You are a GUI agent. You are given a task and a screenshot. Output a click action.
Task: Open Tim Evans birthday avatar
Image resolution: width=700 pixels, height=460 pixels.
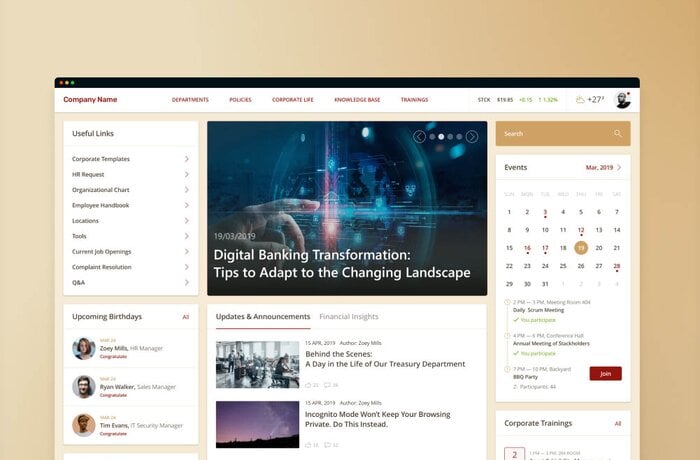pos(84,425)
